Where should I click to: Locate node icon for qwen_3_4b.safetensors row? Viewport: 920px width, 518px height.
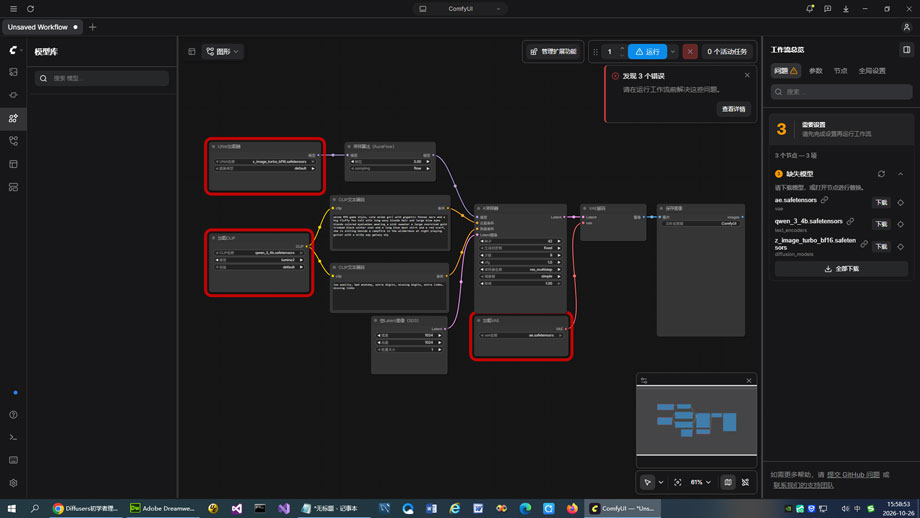pos(901,224)
